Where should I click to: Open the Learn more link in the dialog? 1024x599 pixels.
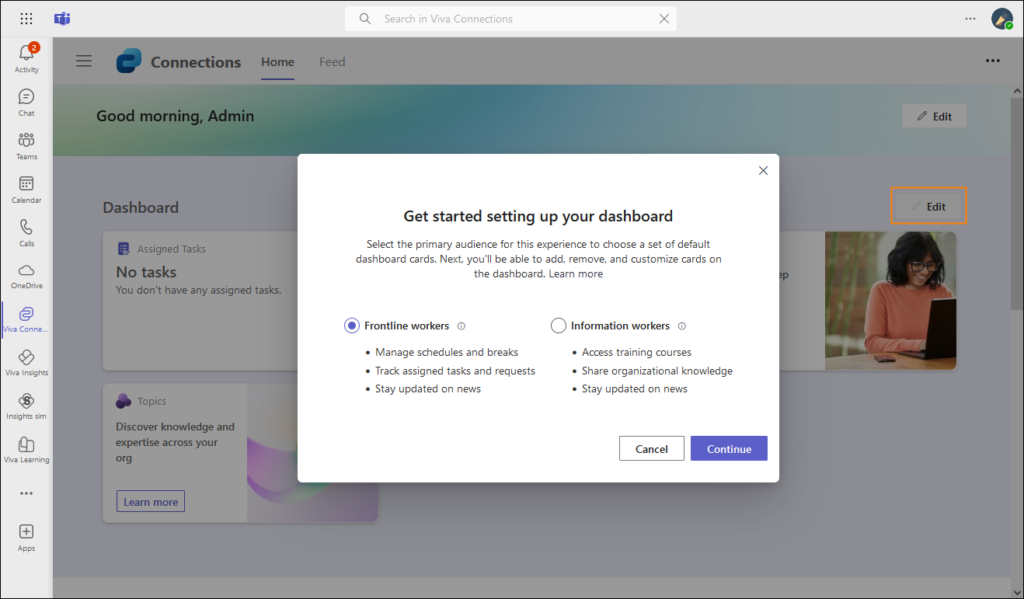click(577, 273)
